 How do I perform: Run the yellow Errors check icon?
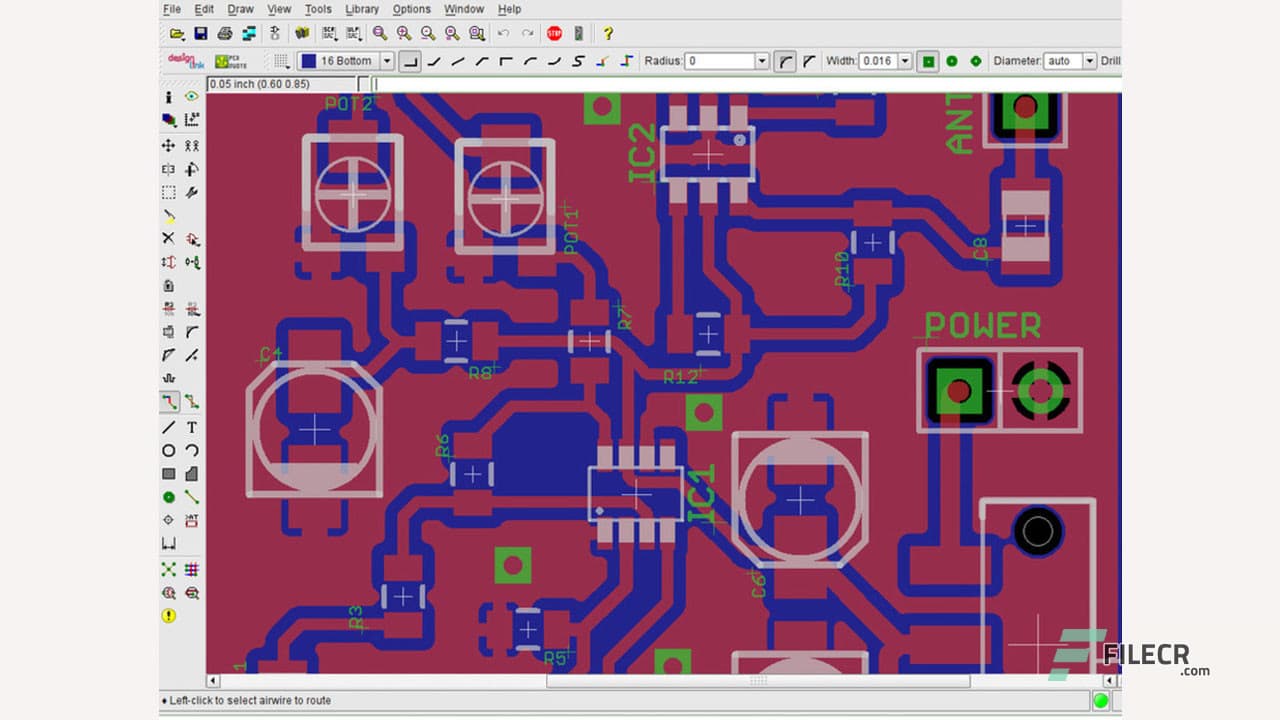169,615
